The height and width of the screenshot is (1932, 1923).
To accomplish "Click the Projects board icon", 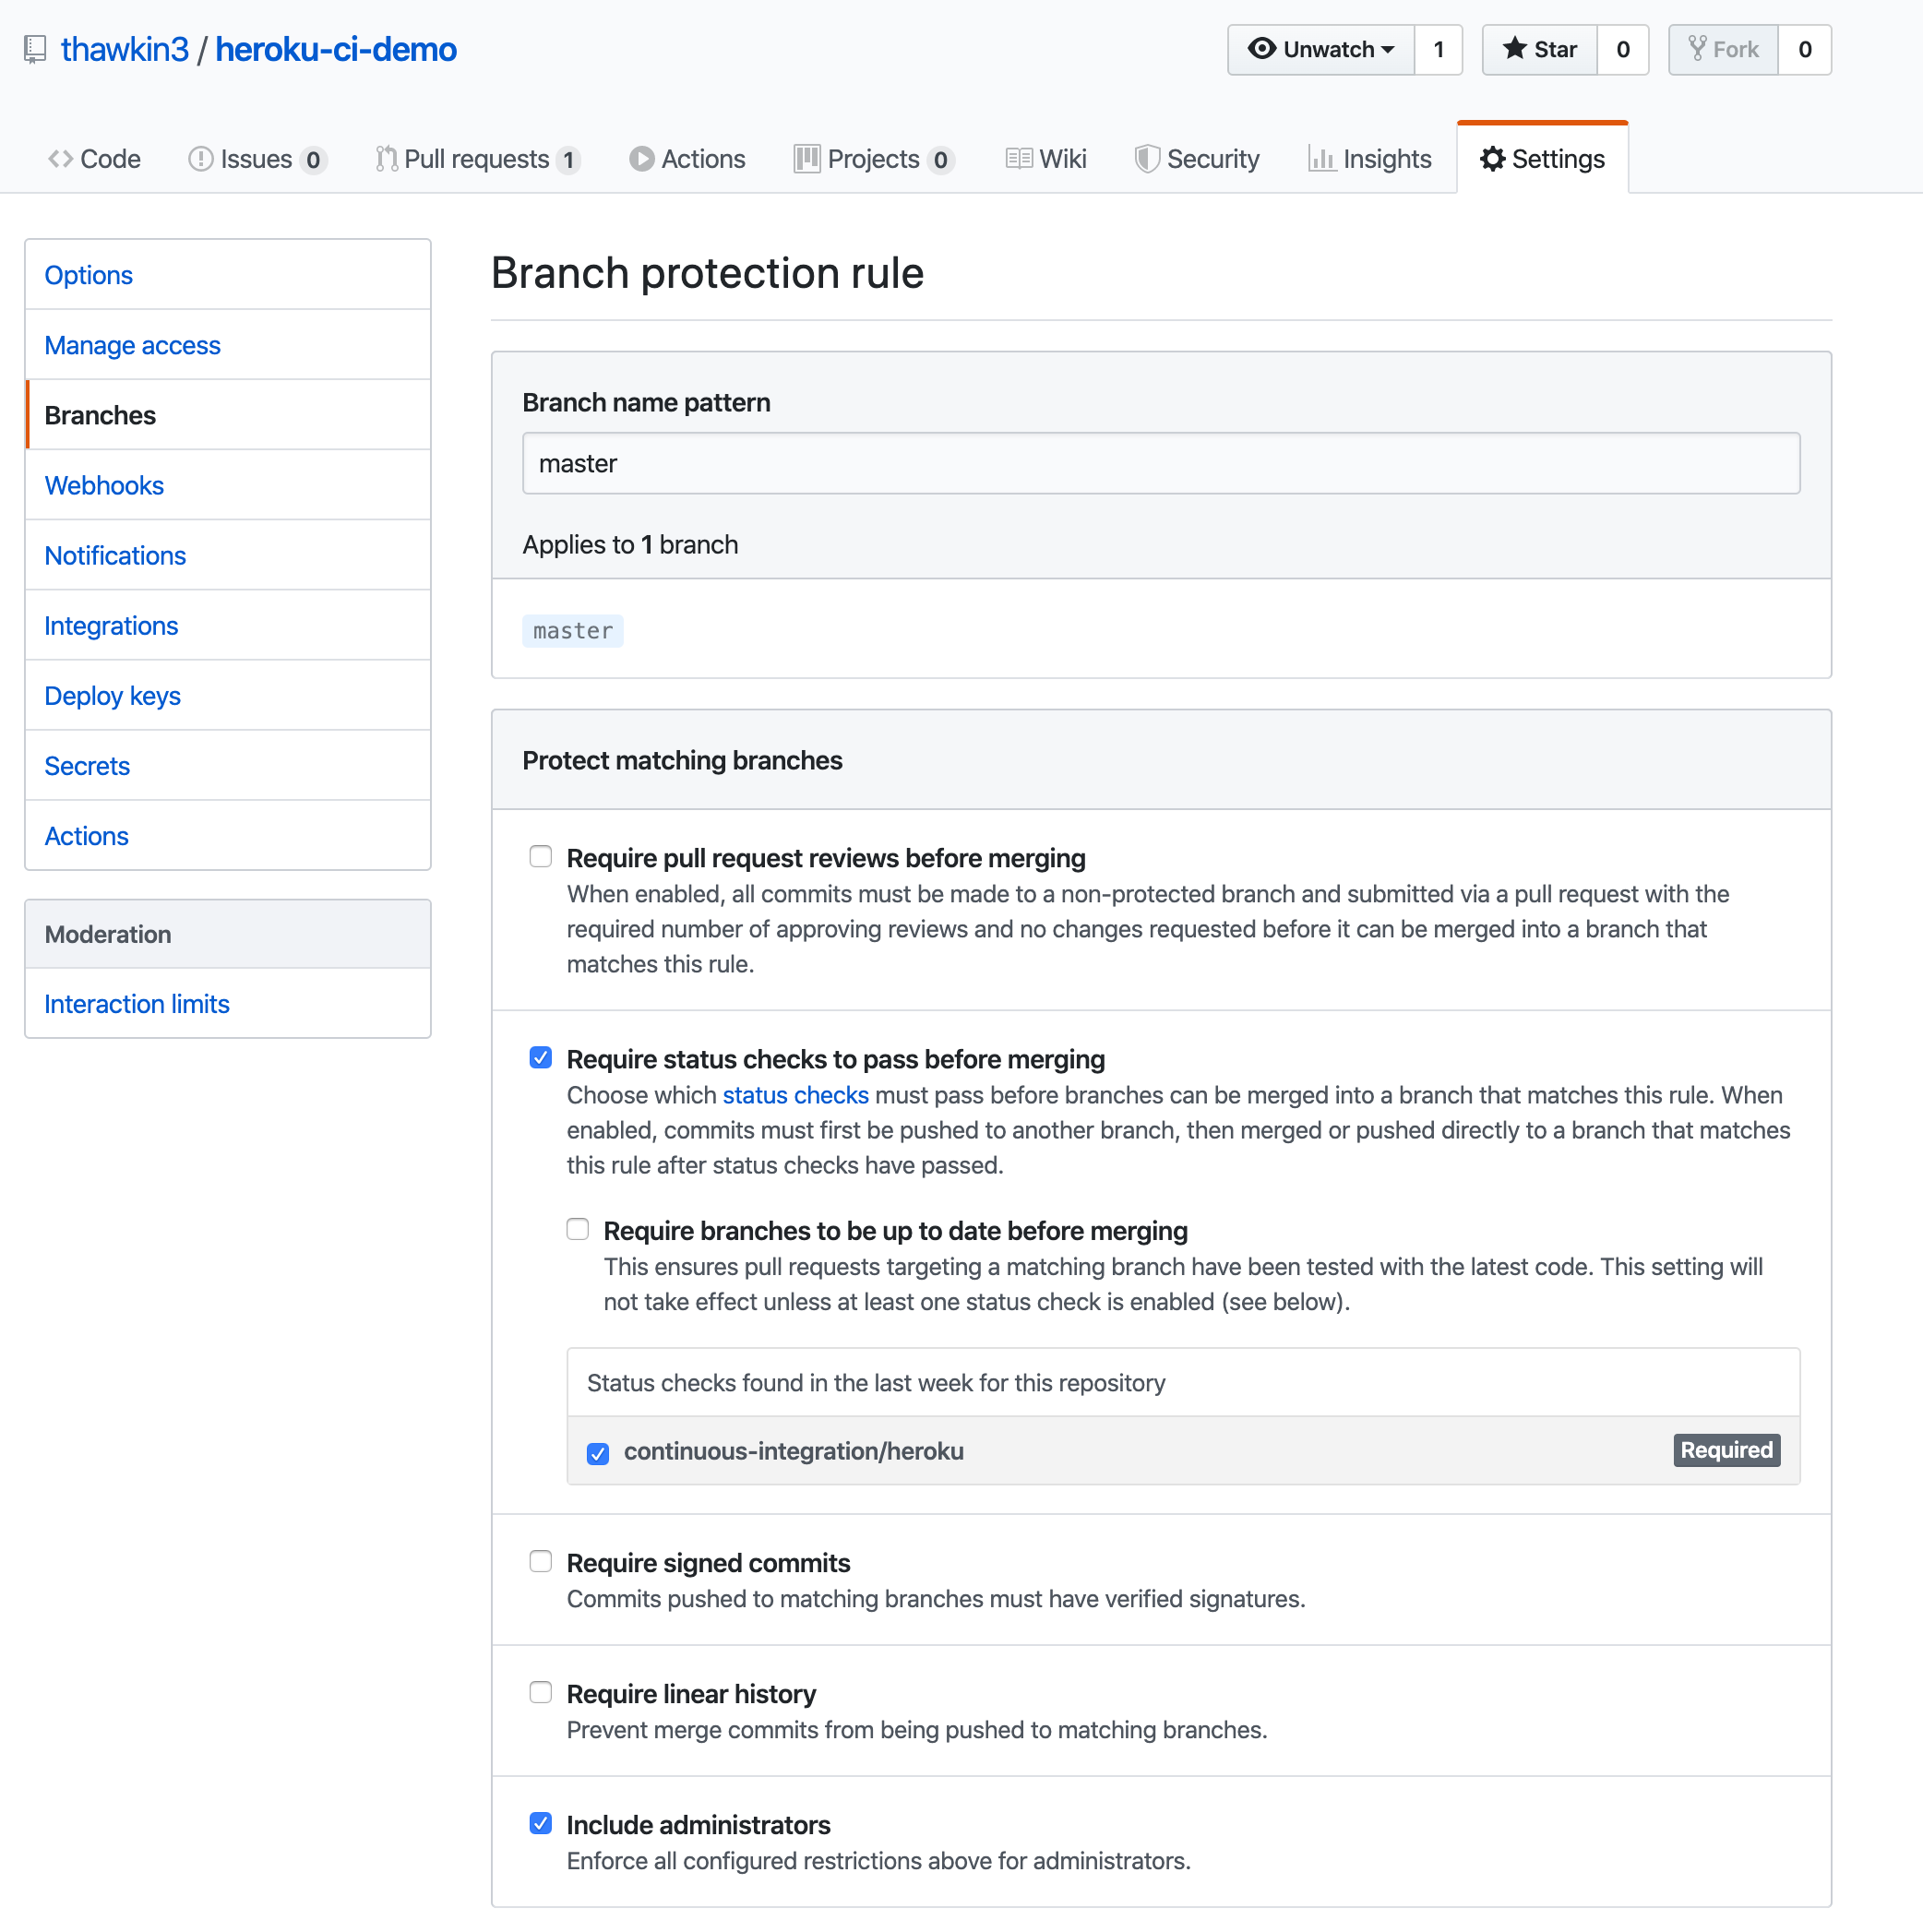I will pos(806,159).
